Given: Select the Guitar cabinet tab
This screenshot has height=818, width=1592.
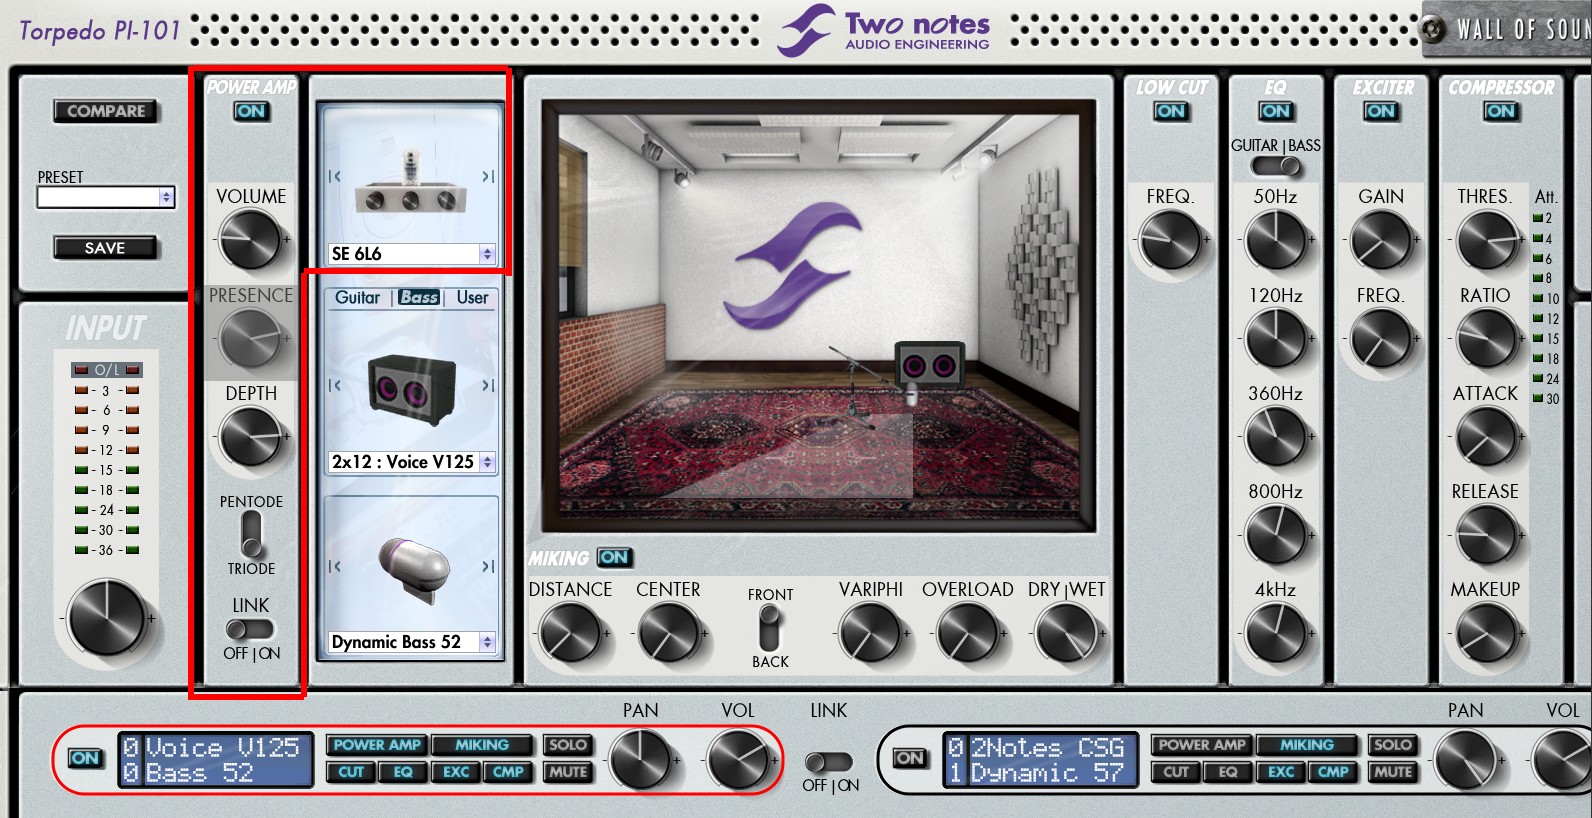Looking at the screenshot, I should pos(357,298).
